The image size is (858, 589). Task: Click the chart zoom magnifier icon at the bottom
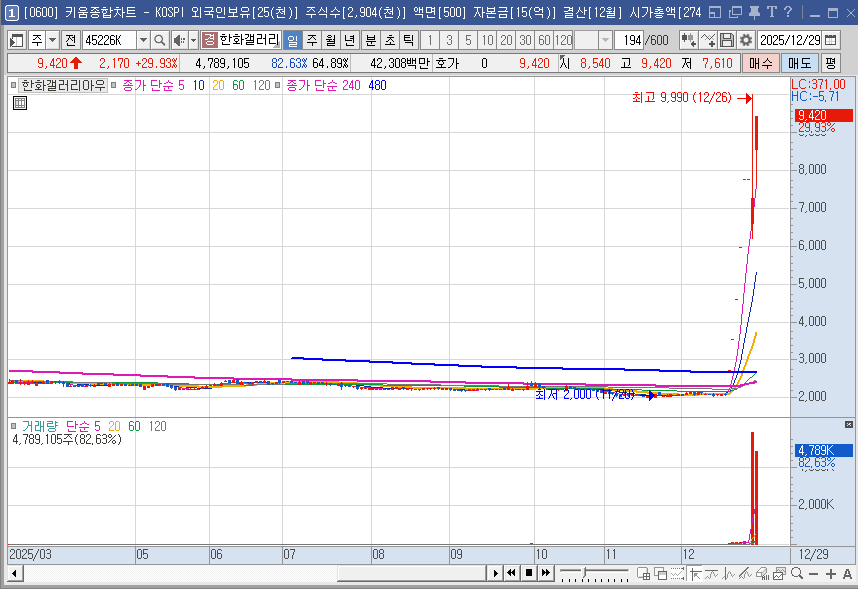tap(797, 574)
